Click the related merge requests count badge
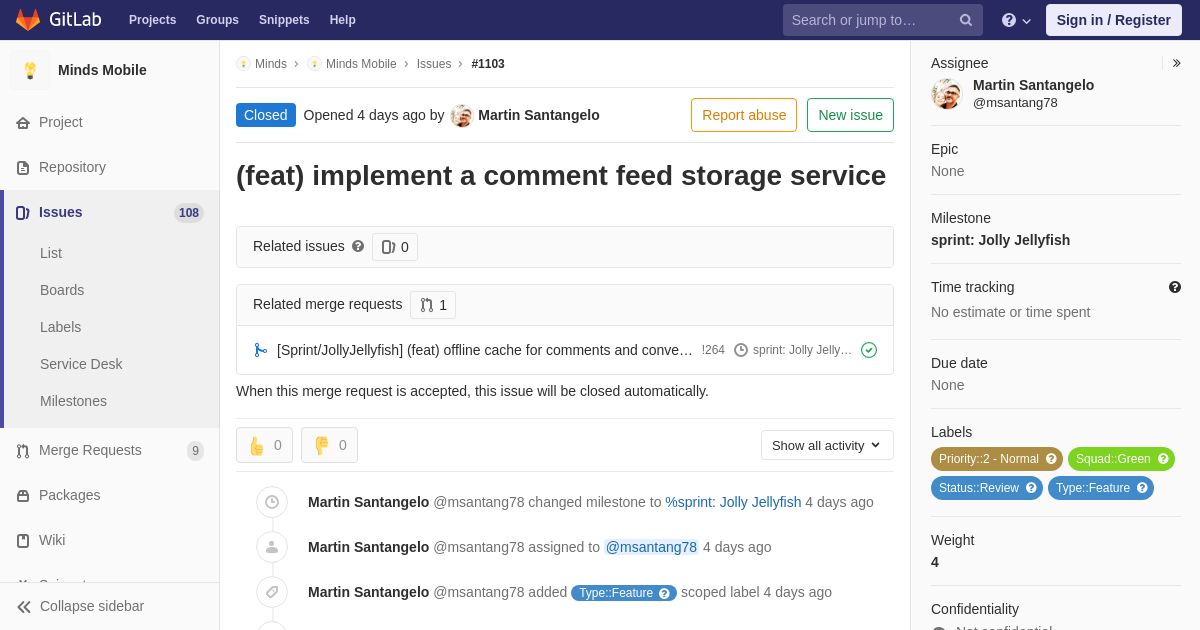The image size is (1200, 630). pyautogui.click(x=433, y=305)
